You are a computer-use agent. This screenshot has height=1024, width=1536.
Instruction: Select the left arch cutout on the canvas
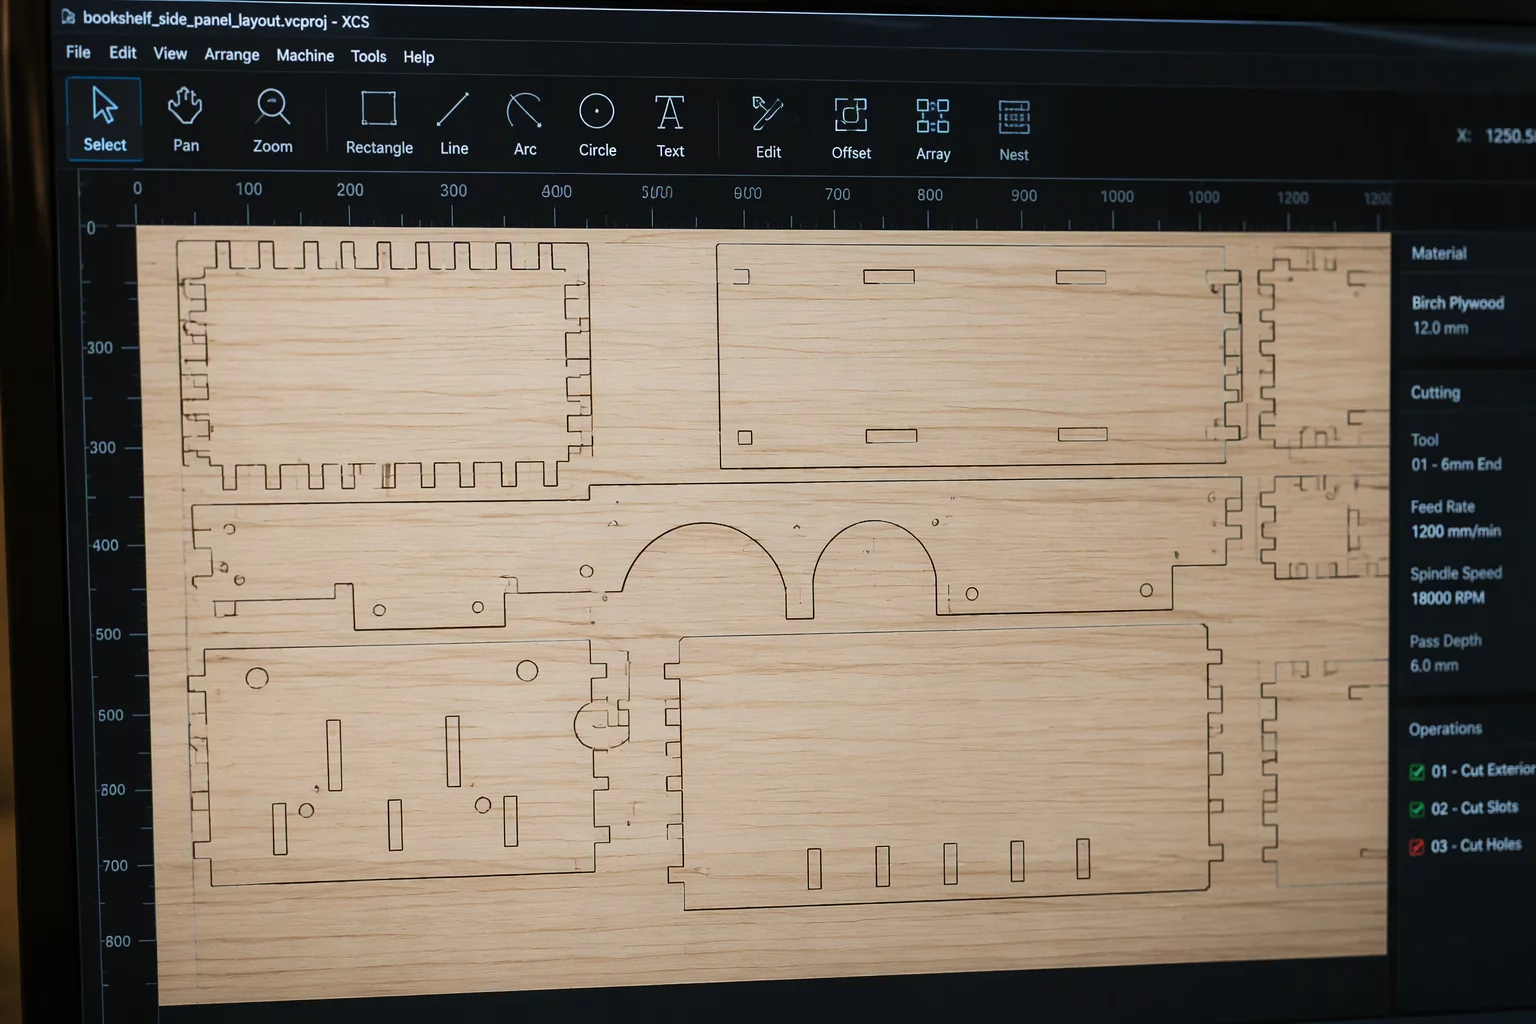click(x=704, y=558)
